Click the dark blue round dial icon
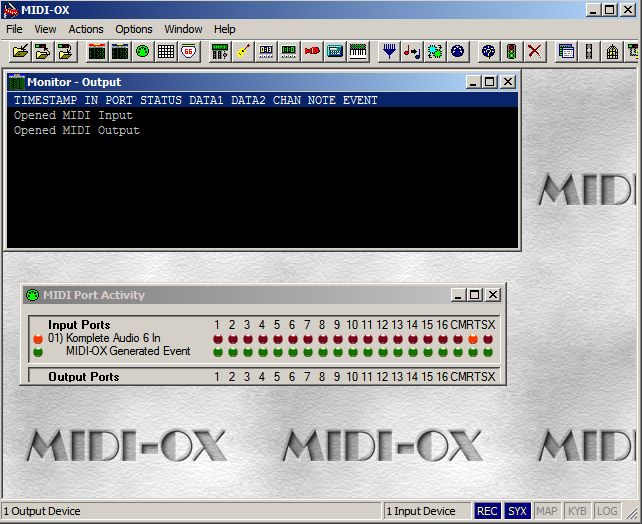Screen dimensions: 642x524 click(458, 52)
